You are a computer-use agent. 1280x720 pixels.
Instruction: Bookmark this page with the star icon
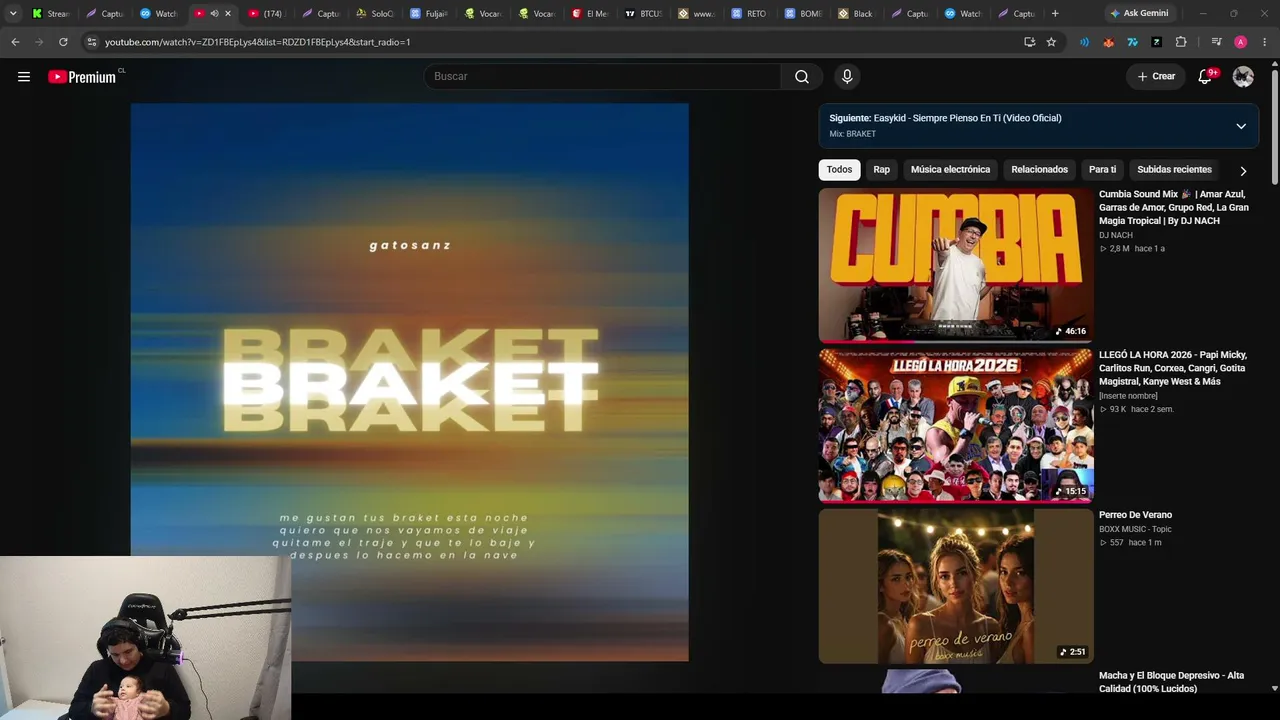tap(1051, 42)
